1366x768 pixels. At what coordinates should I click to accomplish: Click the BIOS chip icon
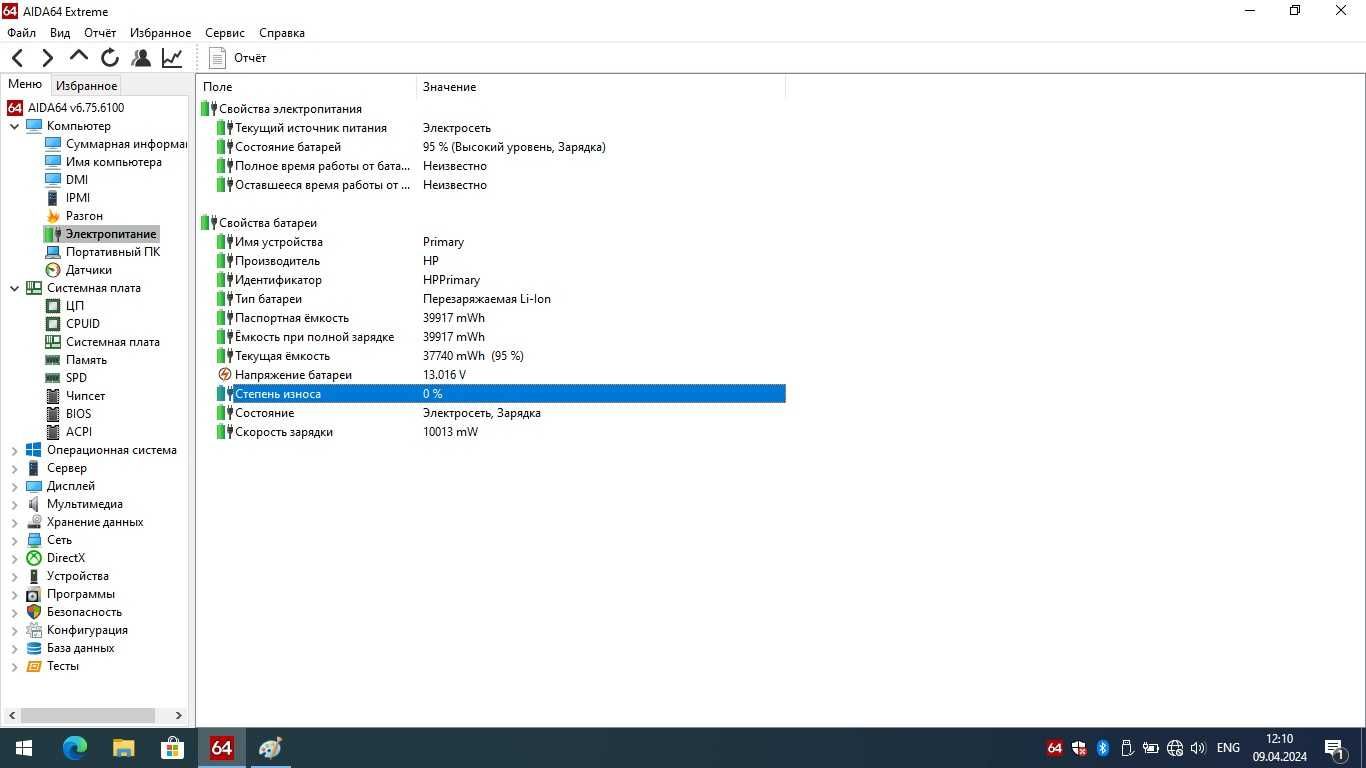coord(53,414)
